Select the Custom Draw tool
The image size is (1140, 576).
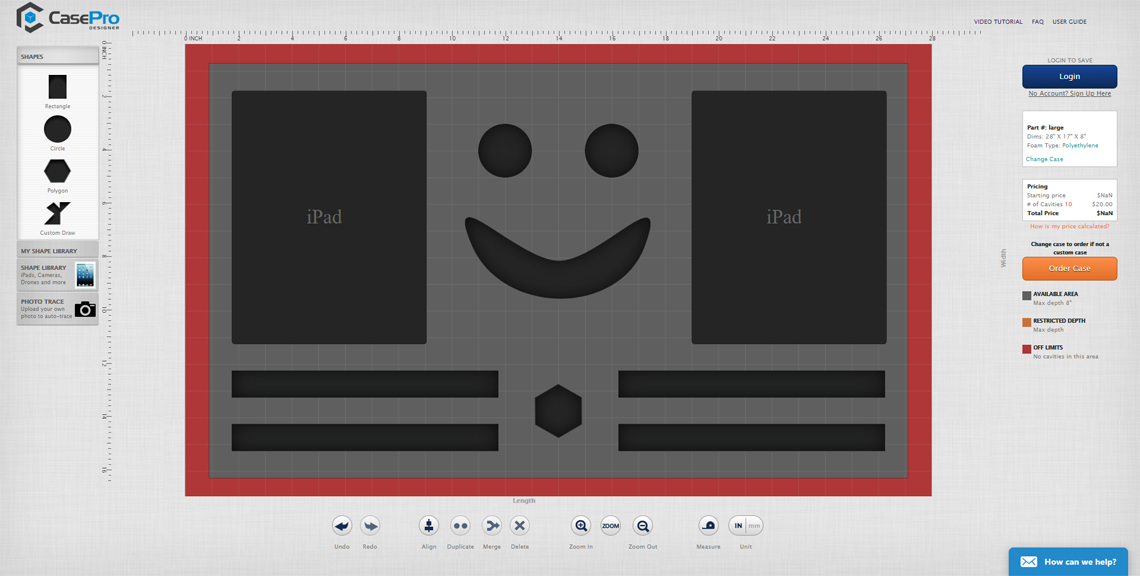pos(57,213)
